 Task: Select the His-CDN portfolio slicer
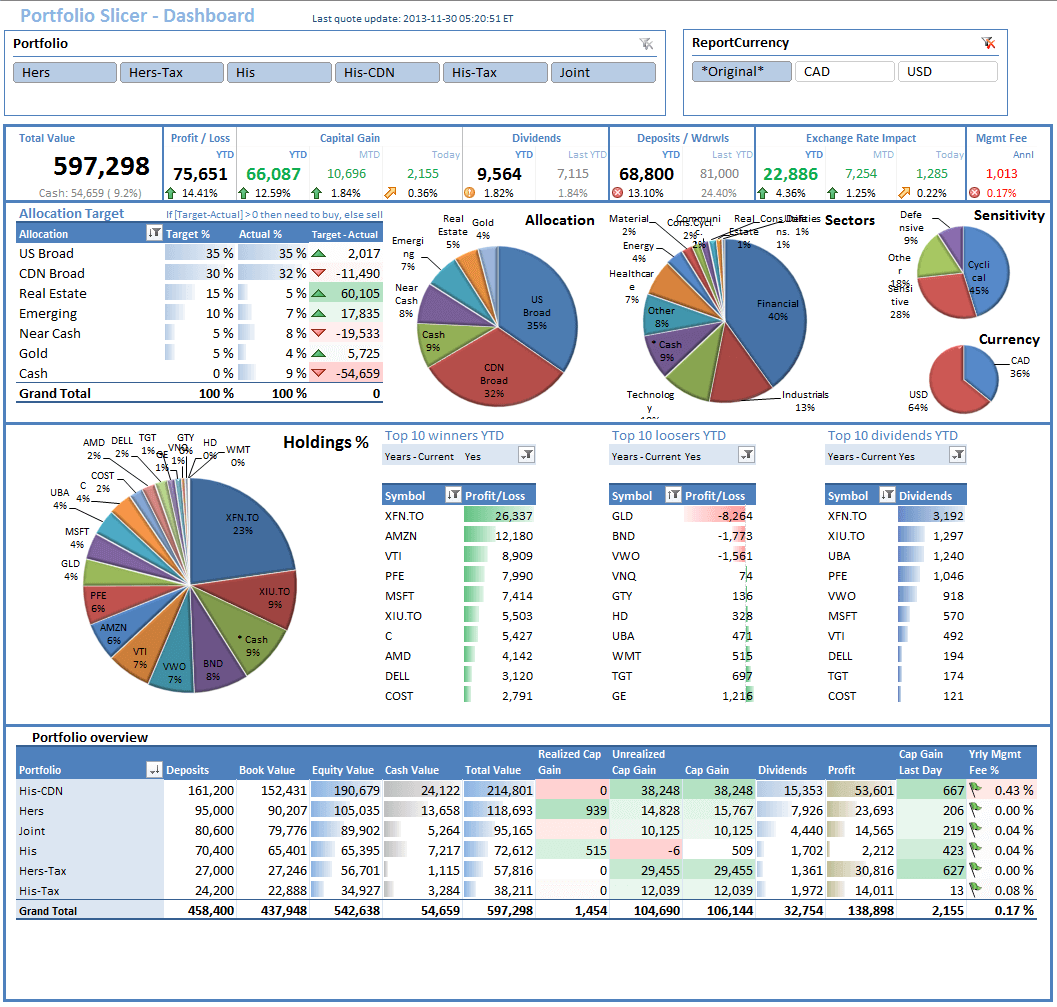(x=387, y=71)
